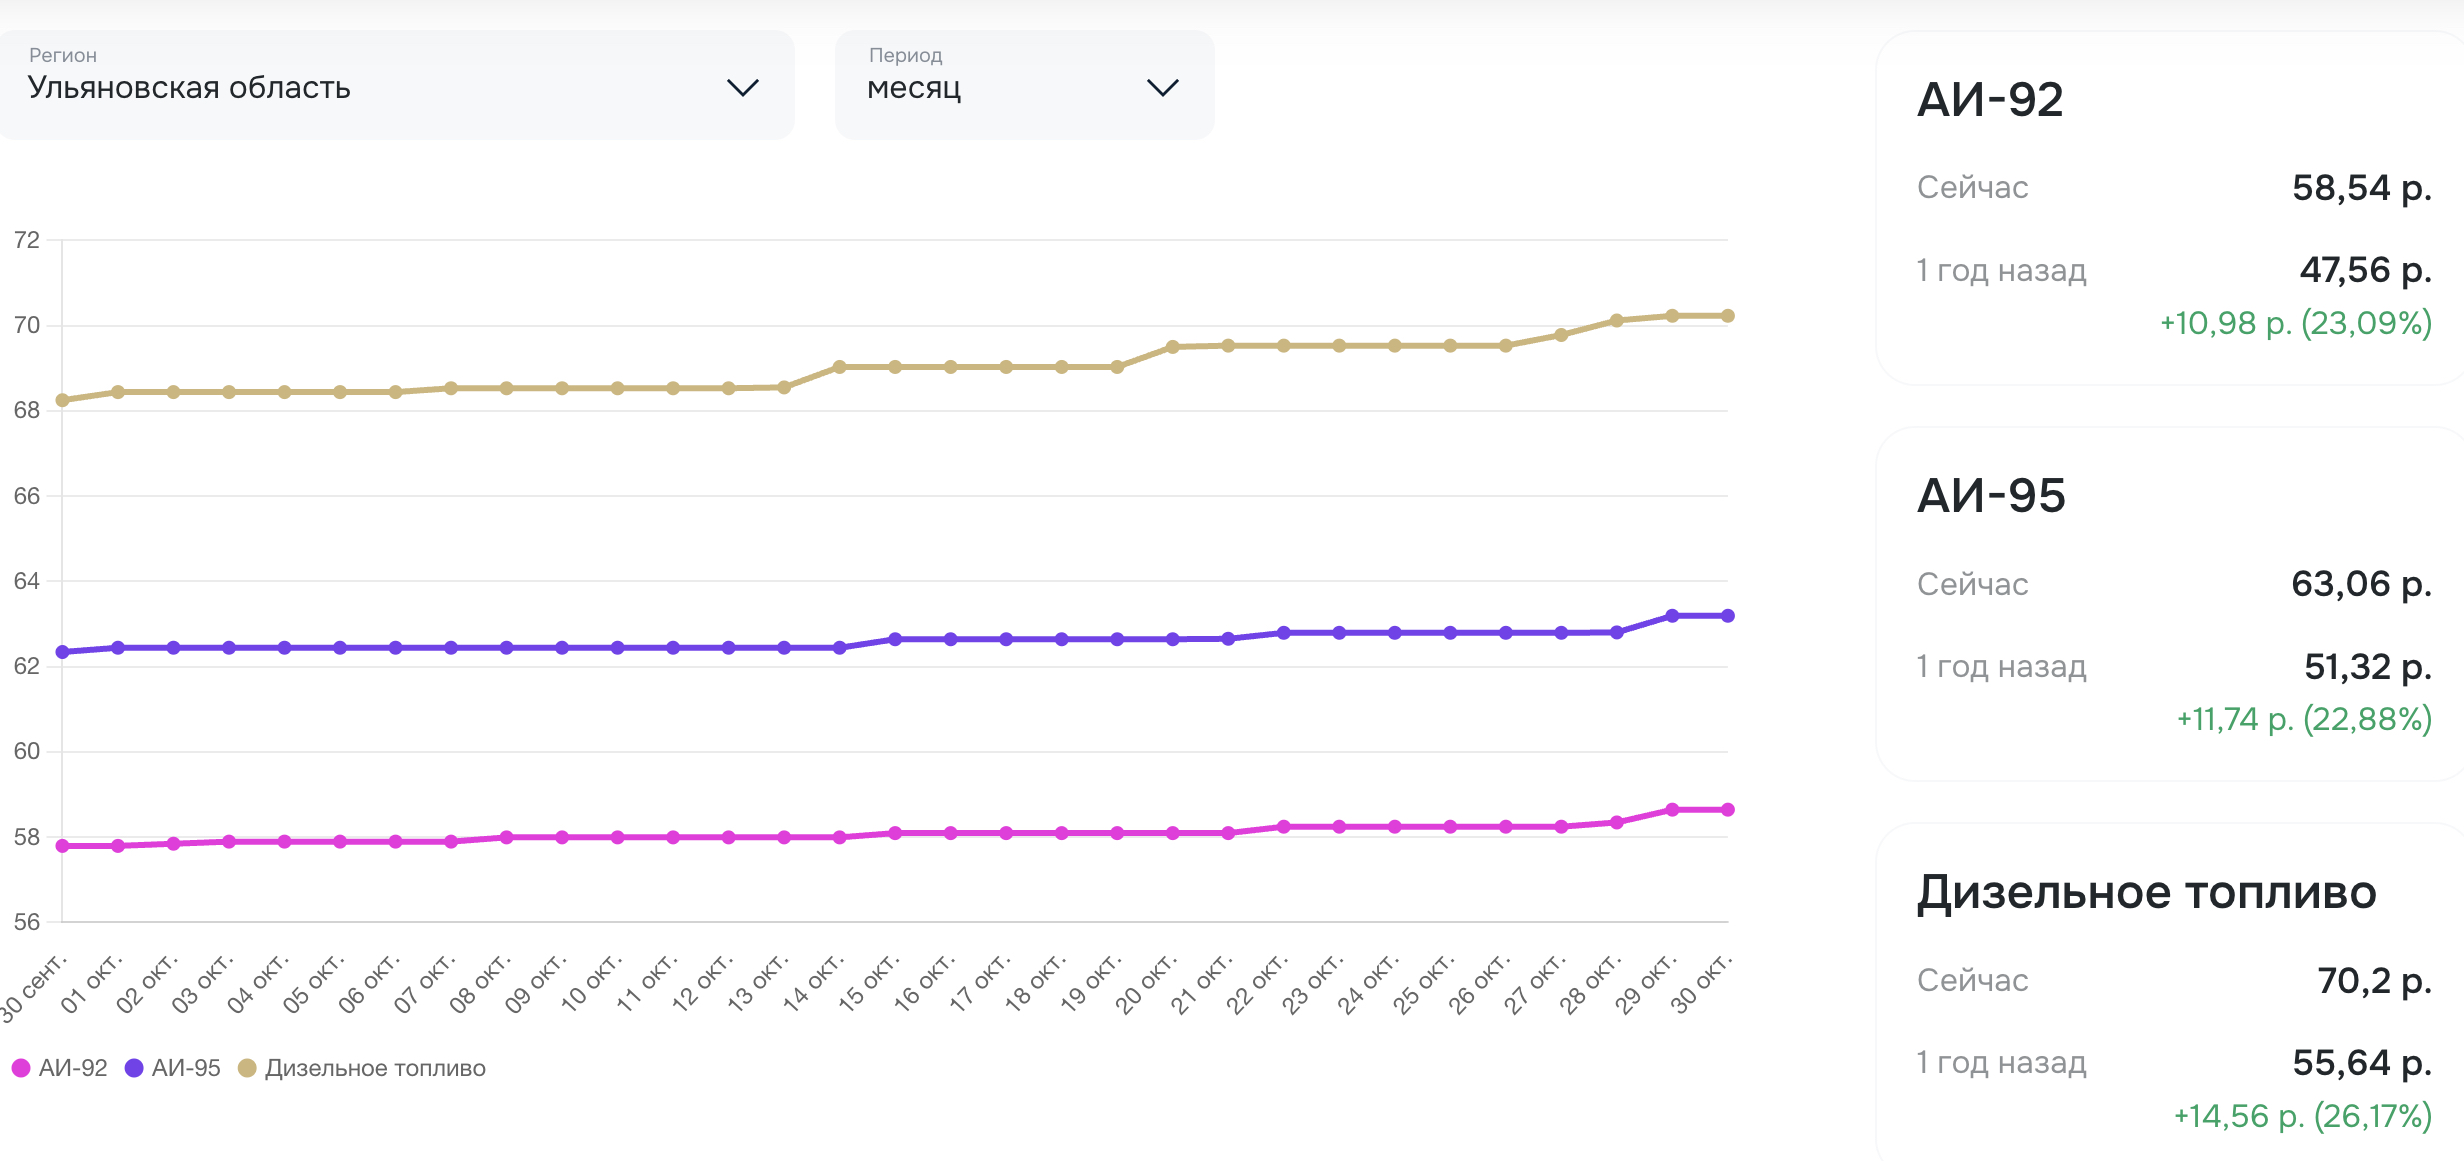This screenshot has height=1161, width=2464.
Task: Click the last diesel data point, 30 окт.
Action: (x=1727, y=316)
